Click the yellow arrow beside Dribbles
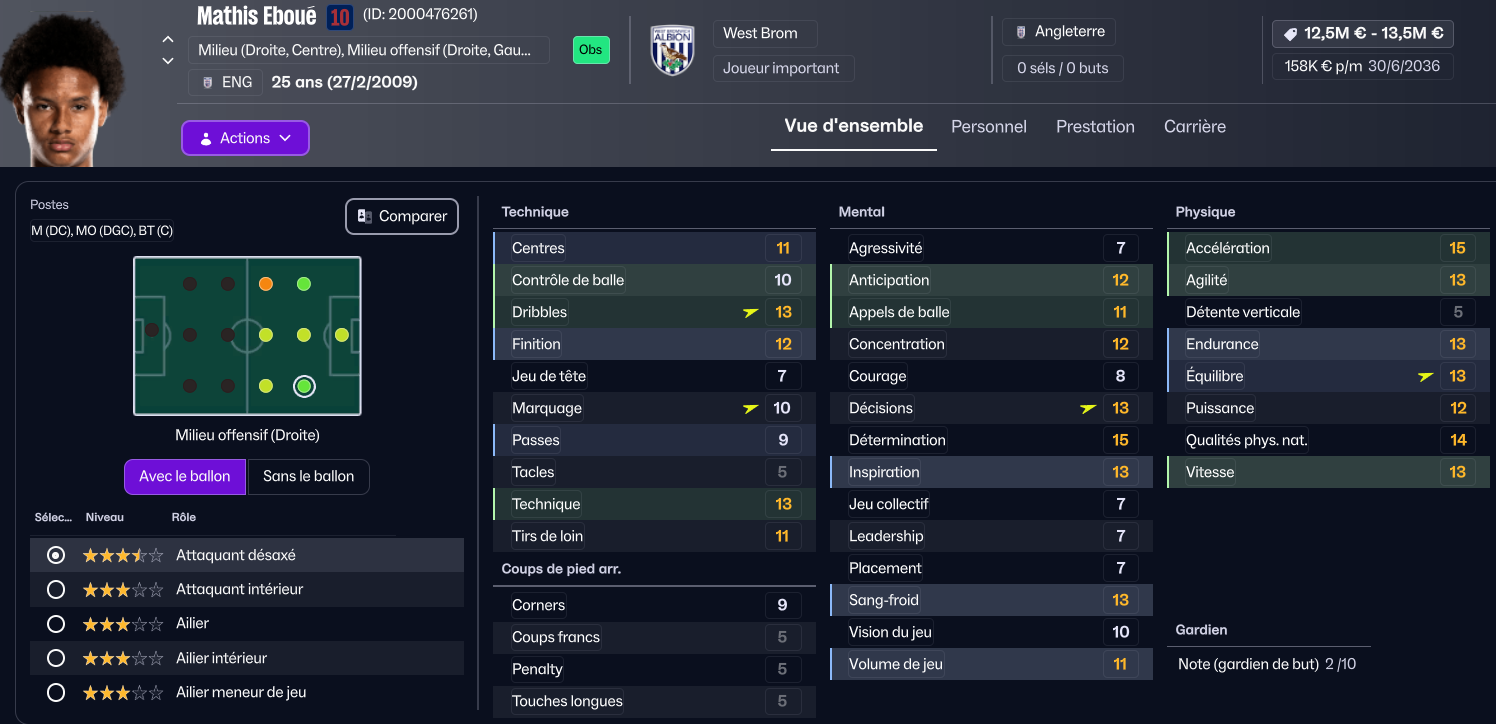1496x724 pixels. (751, 312)
